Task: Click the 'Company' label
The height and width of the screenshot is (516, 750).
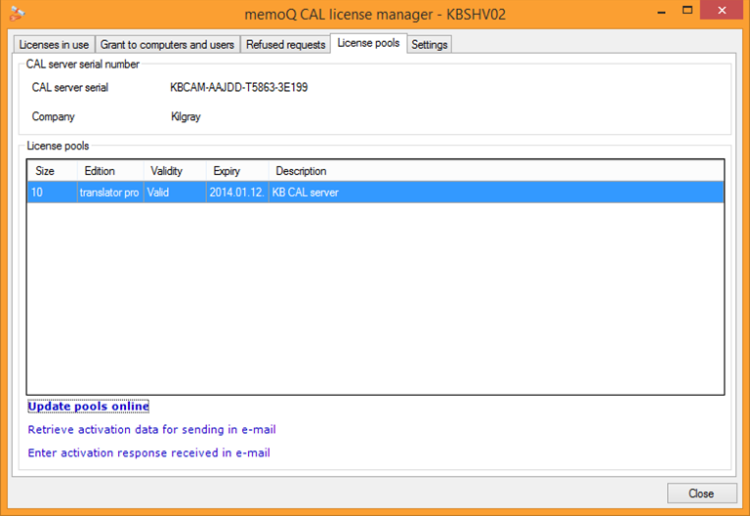Action: [53, 117]
